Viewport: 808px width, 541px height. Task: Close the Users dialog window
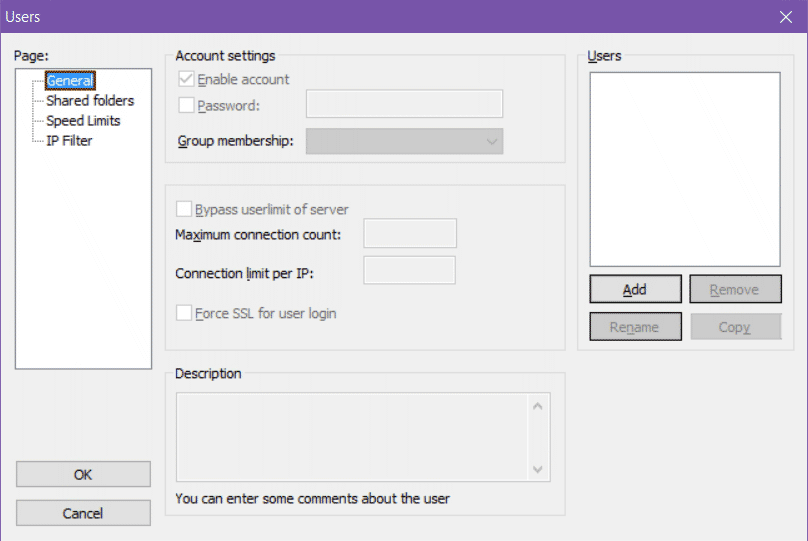coord(785,16)
